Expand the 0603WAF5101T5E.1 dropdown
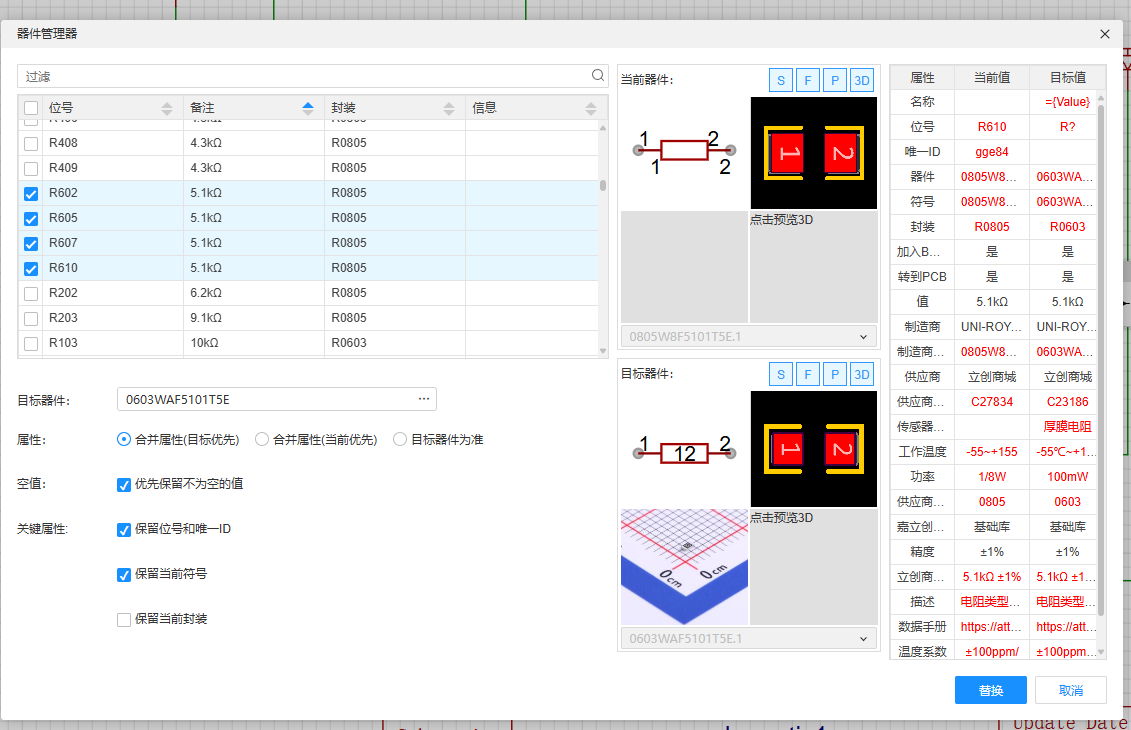 tap(748, 638)
